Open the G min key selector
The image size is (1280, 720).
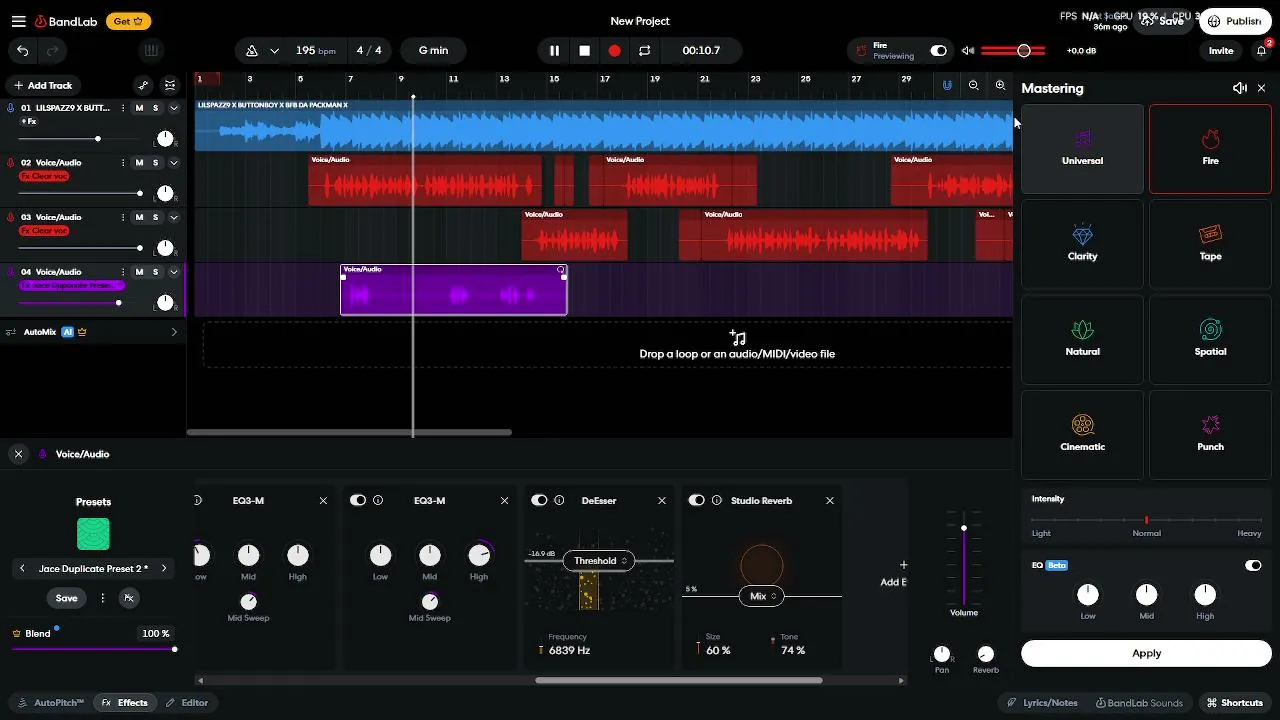tap(433, 51)
